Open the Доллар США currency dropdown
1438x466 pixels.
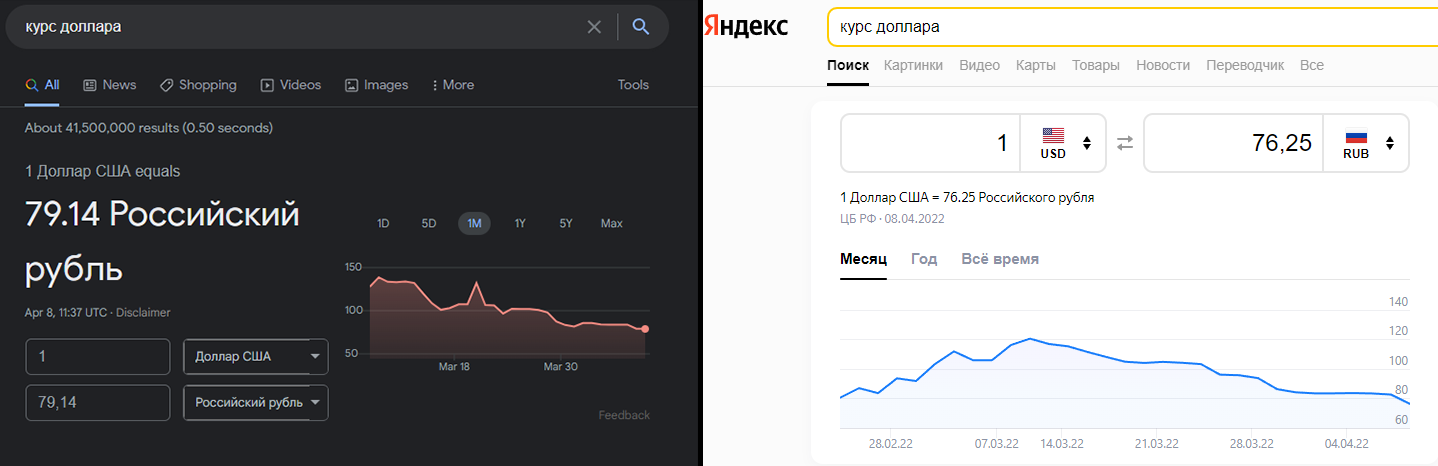(x=256, y=357)
